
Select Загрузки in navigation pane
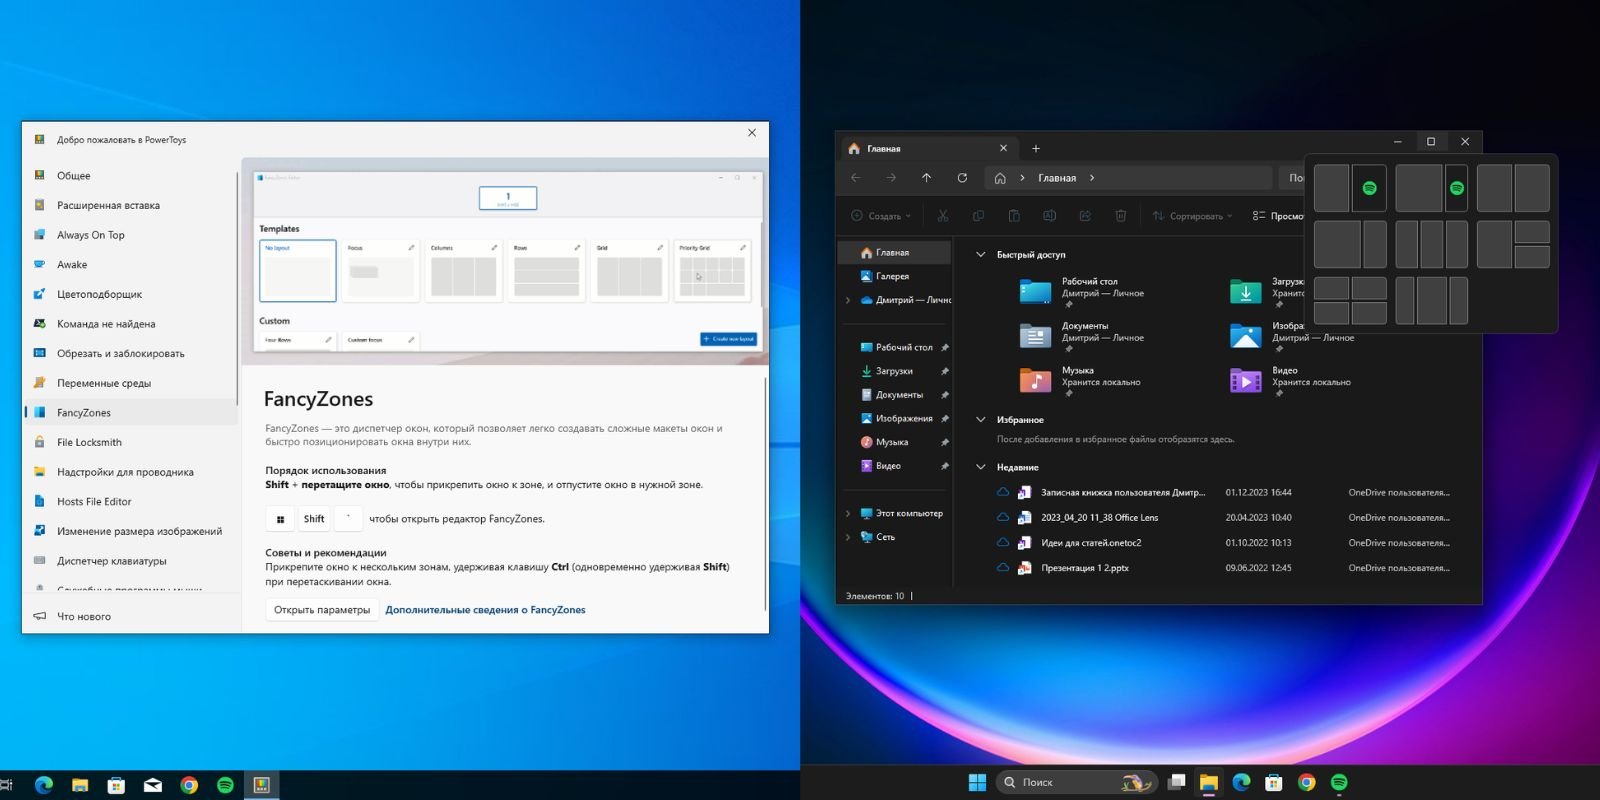click(894, 371)
